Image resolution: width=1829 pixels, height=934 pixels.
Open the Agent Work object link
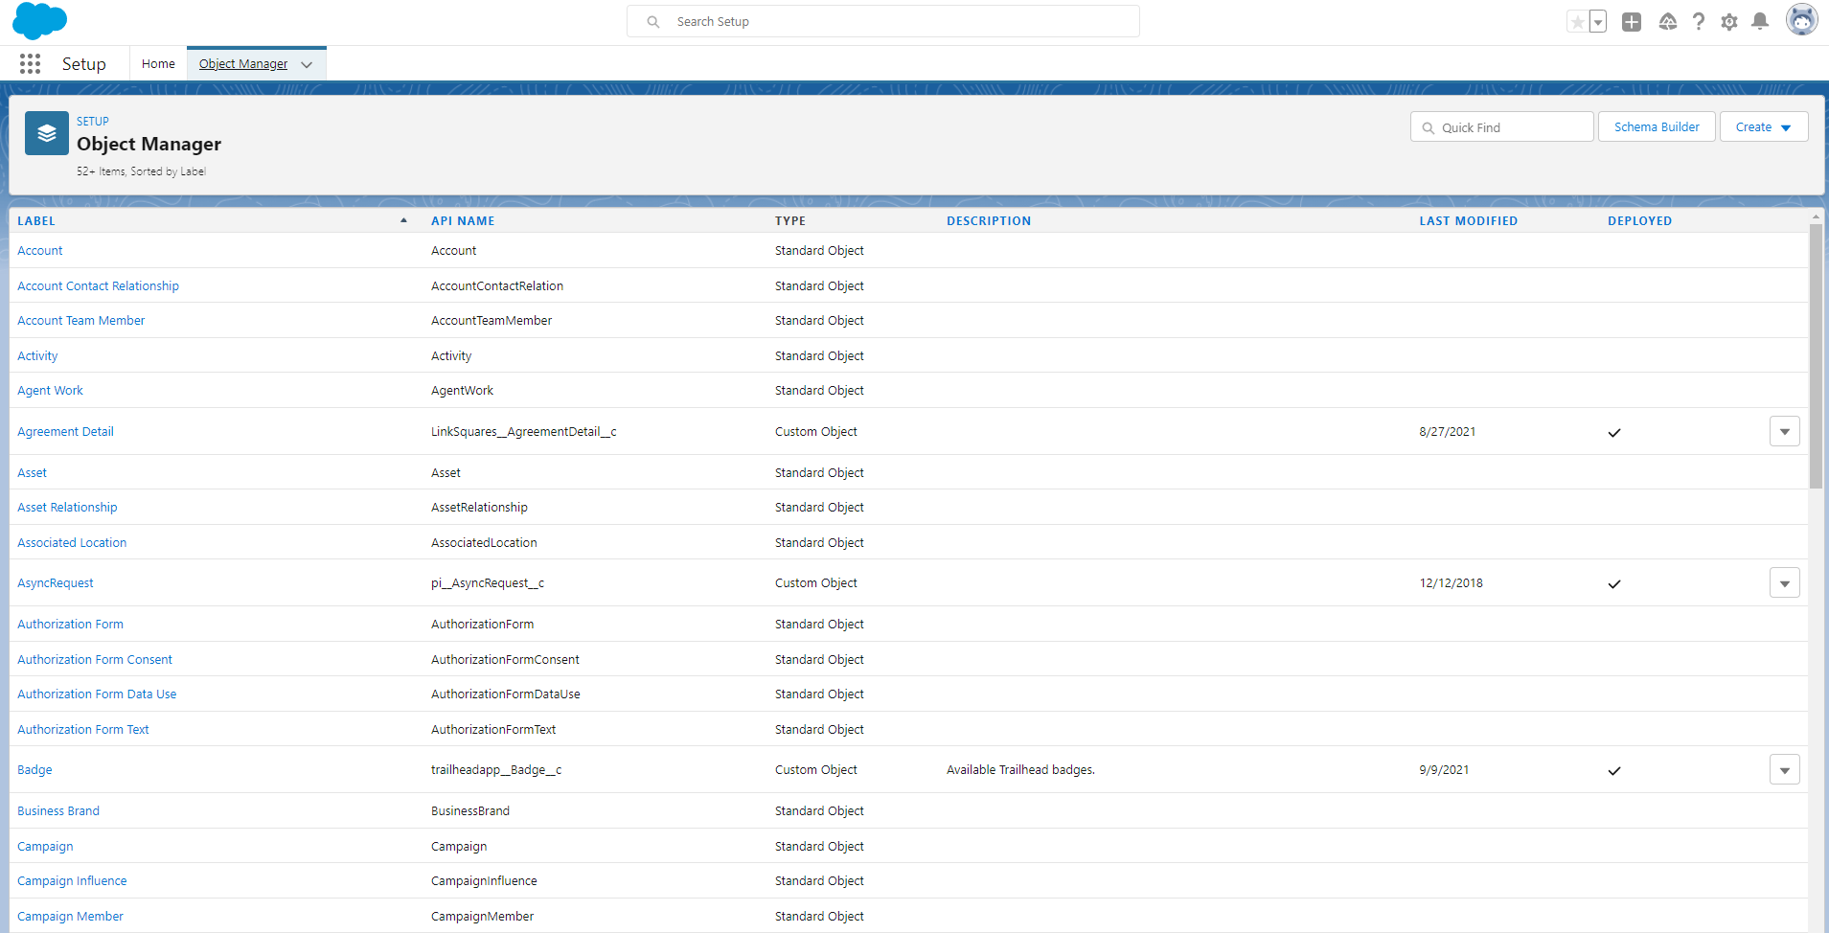tap(50, 391)
